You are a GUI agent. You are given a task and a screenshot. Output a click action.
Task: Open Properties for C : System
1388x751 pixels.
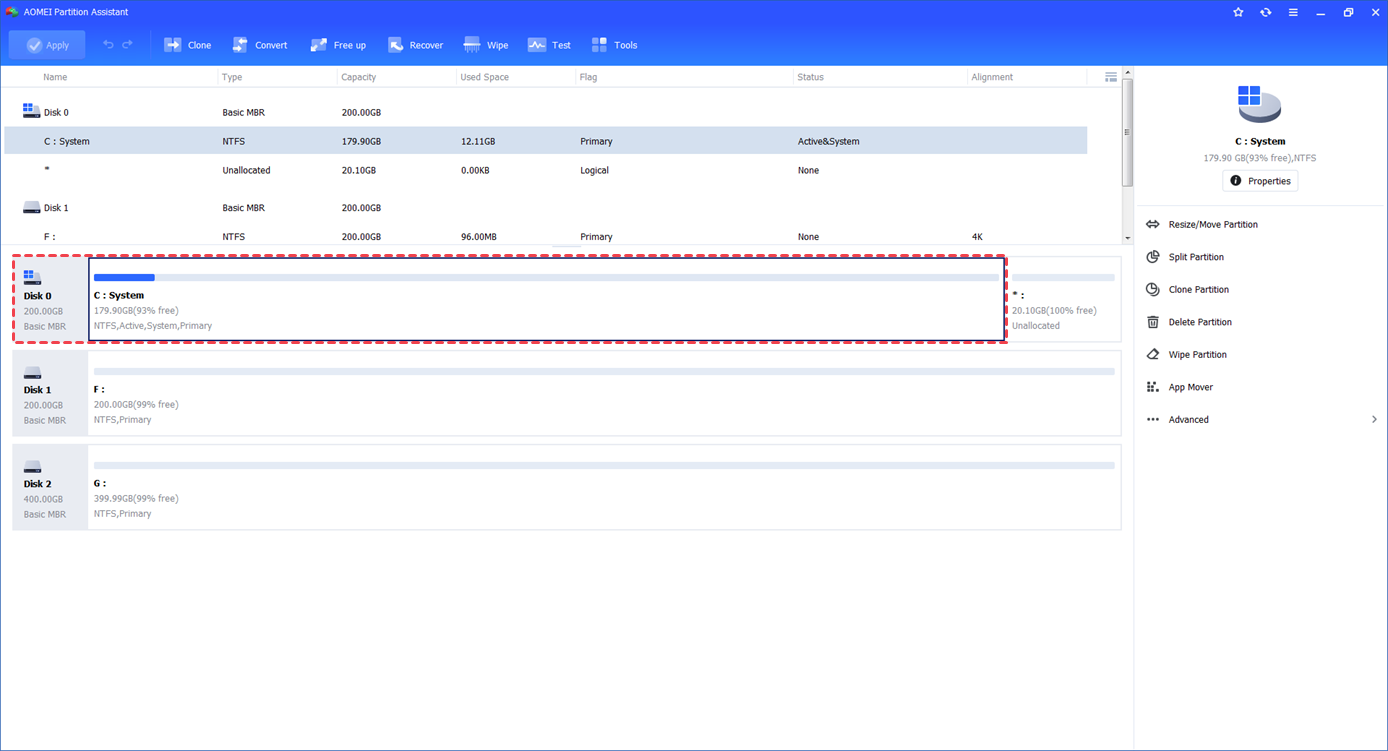(x=1260, y=181)
